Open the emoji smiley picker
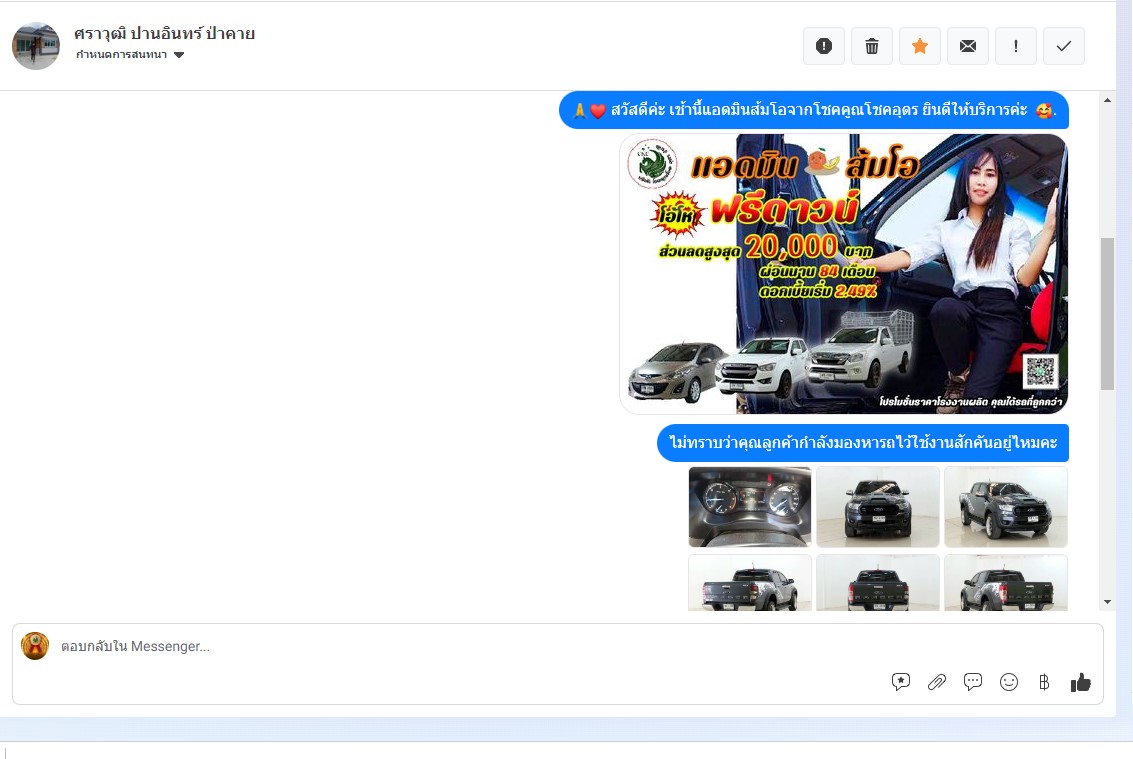This screenshot has height=759, width=1133. [x=1009, y=682]
